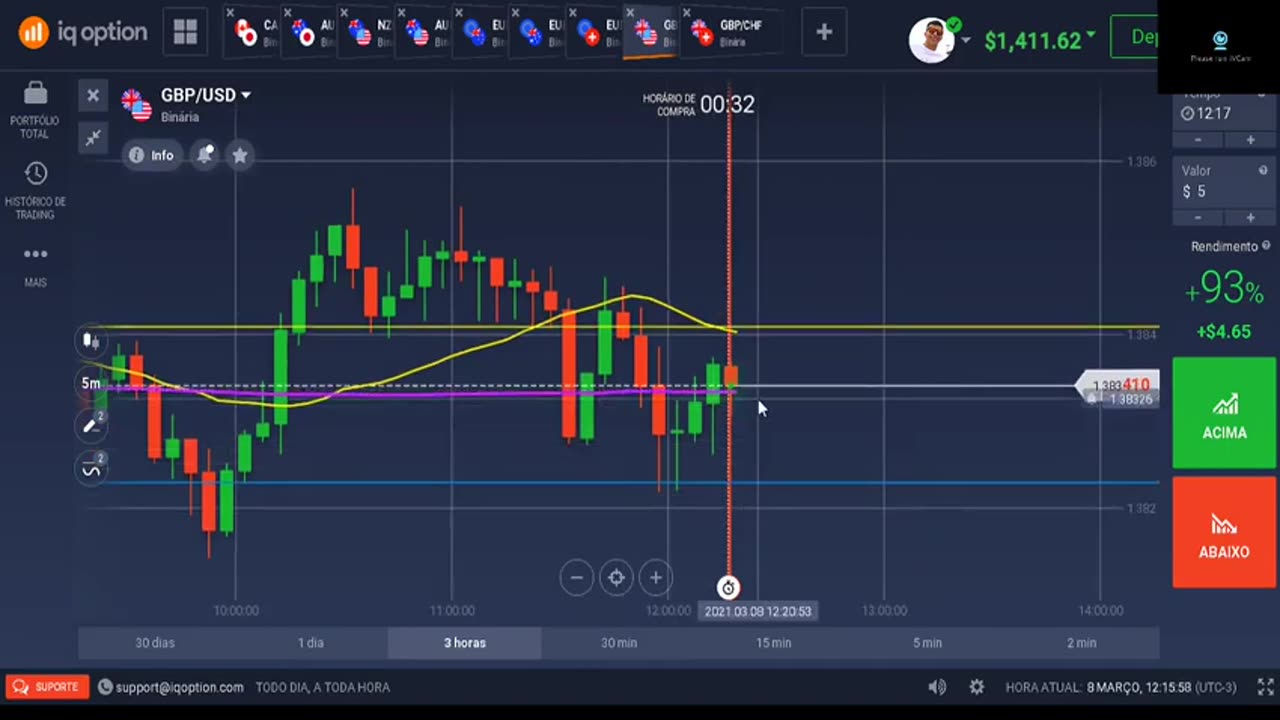Open the settings gear icon

pyautogui.click(x=976, y=687)
